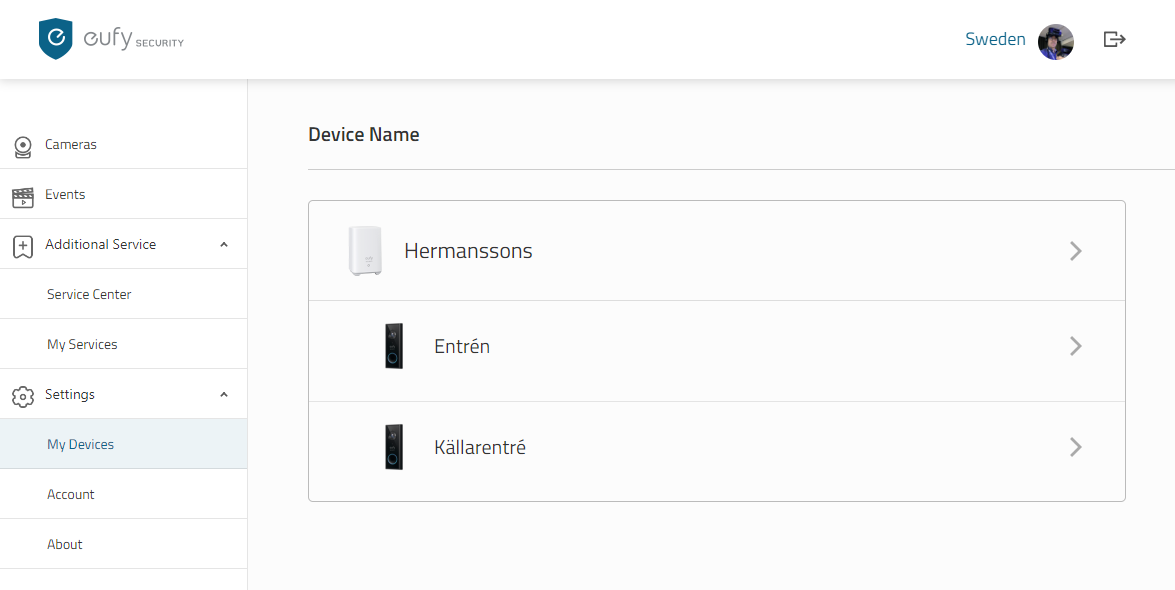Open the Cameras section
1175x590 pixels.
click(x=70, y=144)
